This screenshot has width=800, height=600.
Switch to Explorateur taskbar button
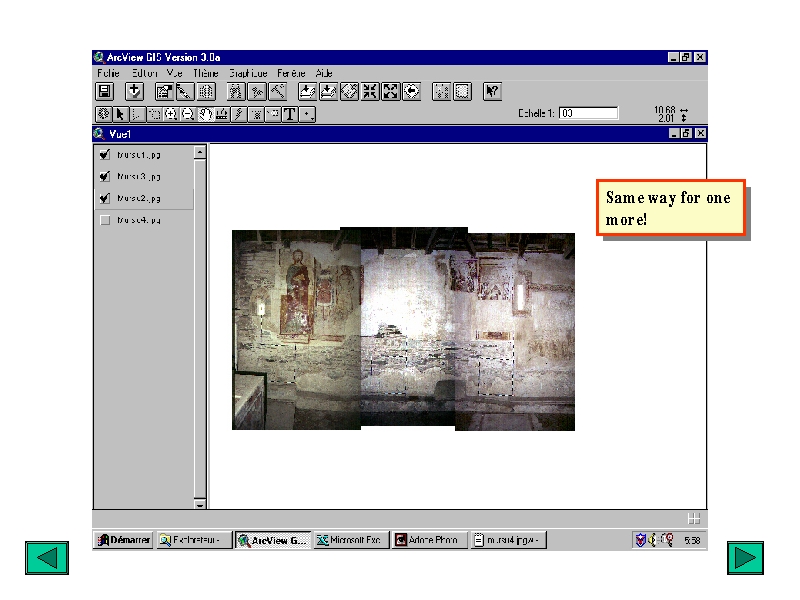tap(194, 540)
